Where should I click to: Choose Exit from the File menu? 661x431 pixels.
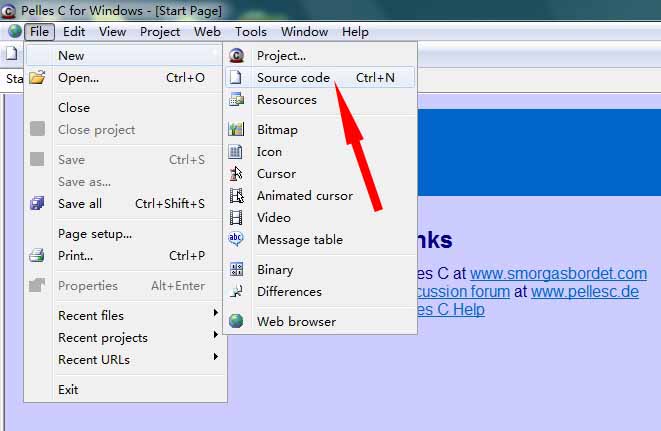click(x=124, y=389)
